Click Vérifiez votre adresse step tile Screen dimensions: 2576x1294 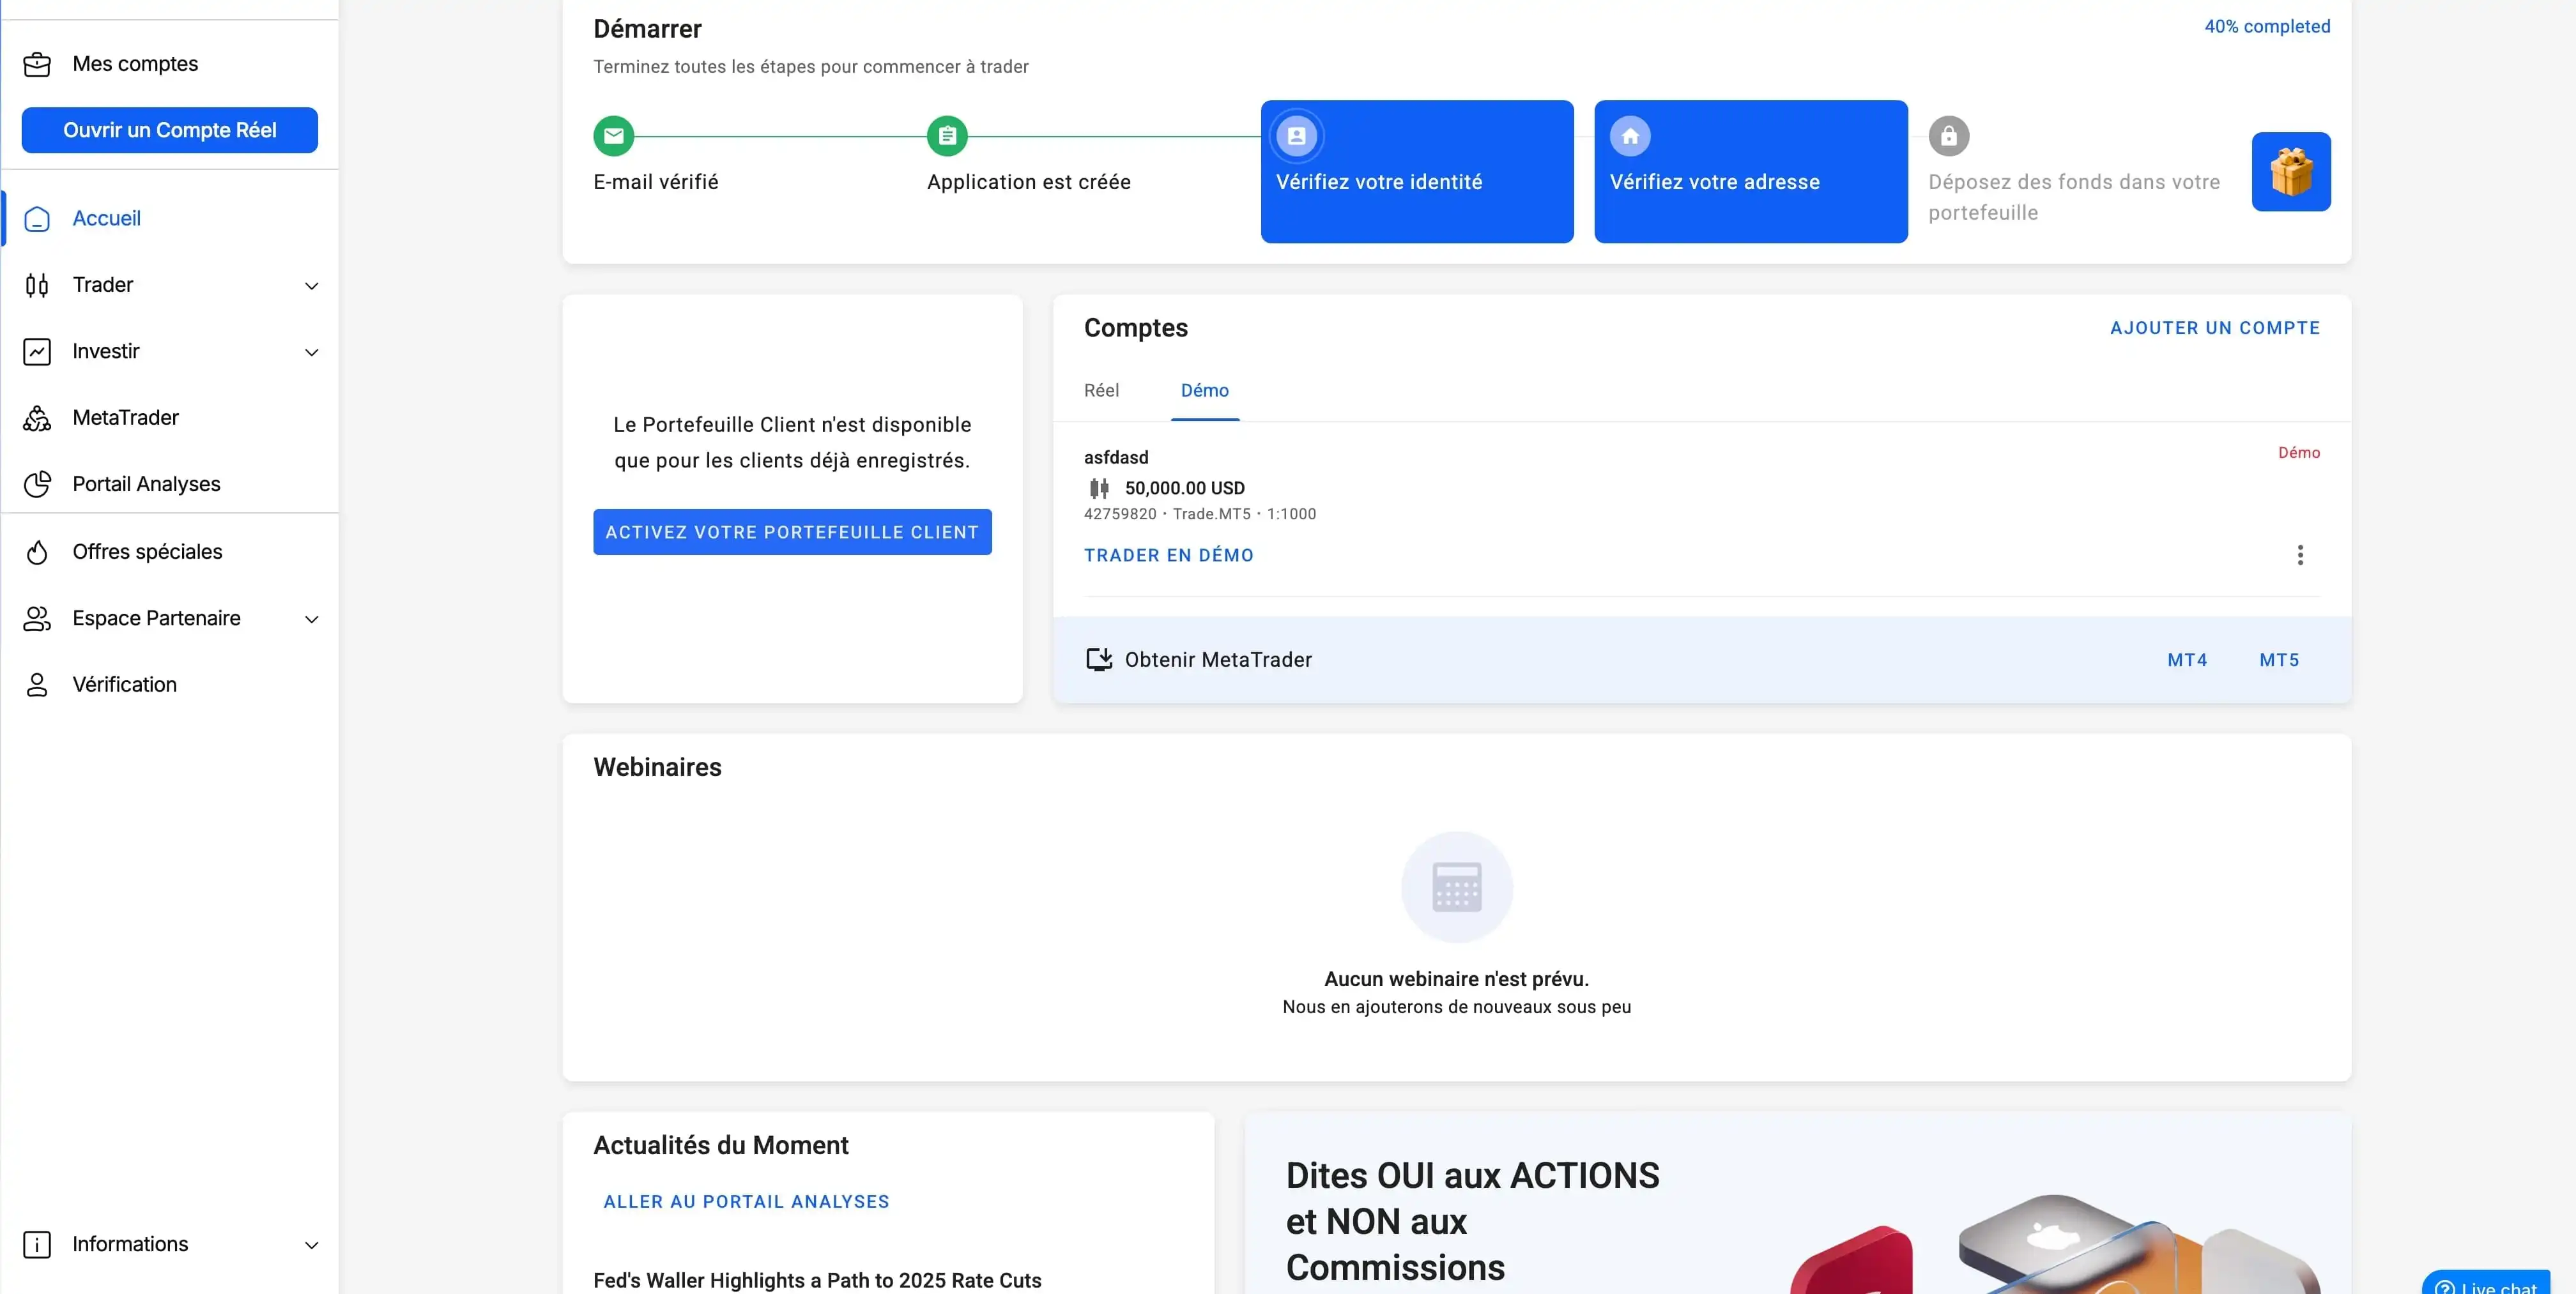1751,171
